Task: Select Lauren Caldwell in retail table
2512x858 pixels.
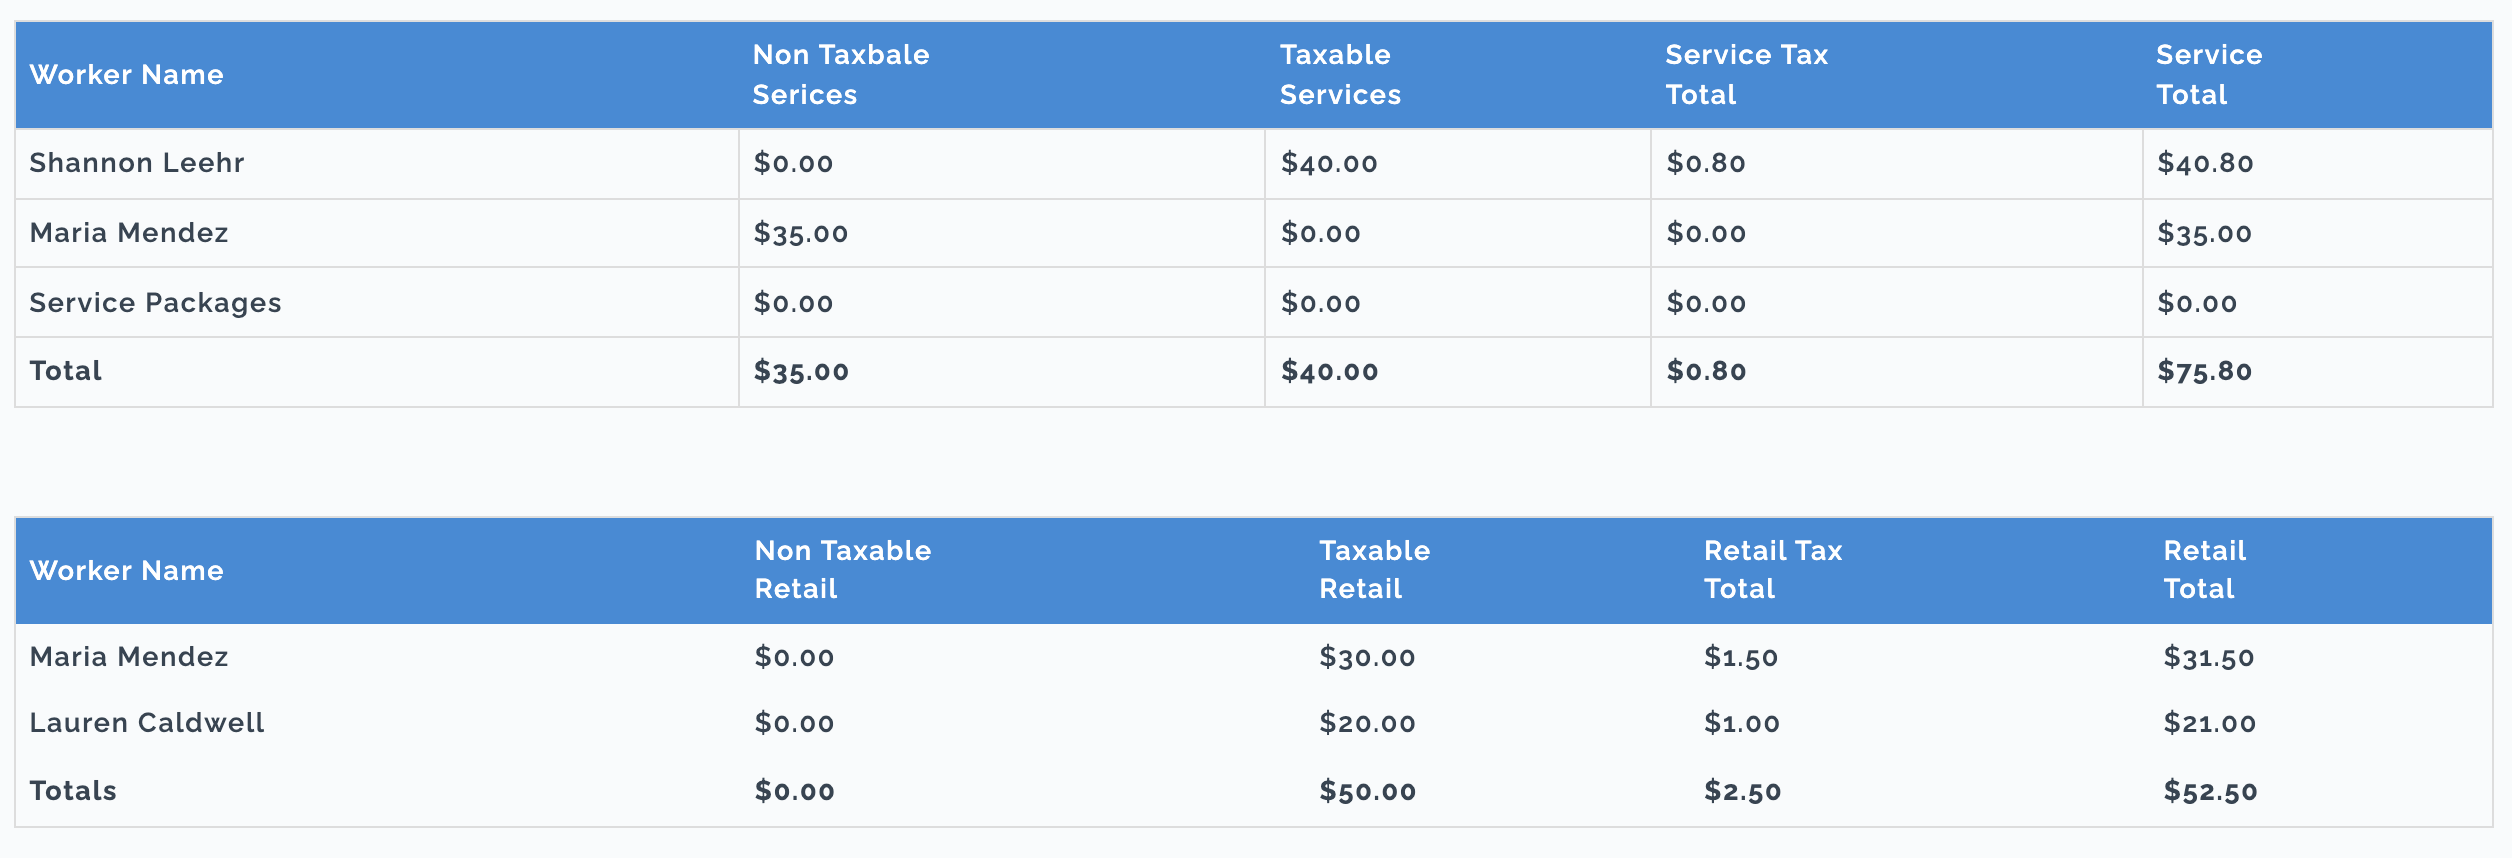Action: (x=147, y=723)
